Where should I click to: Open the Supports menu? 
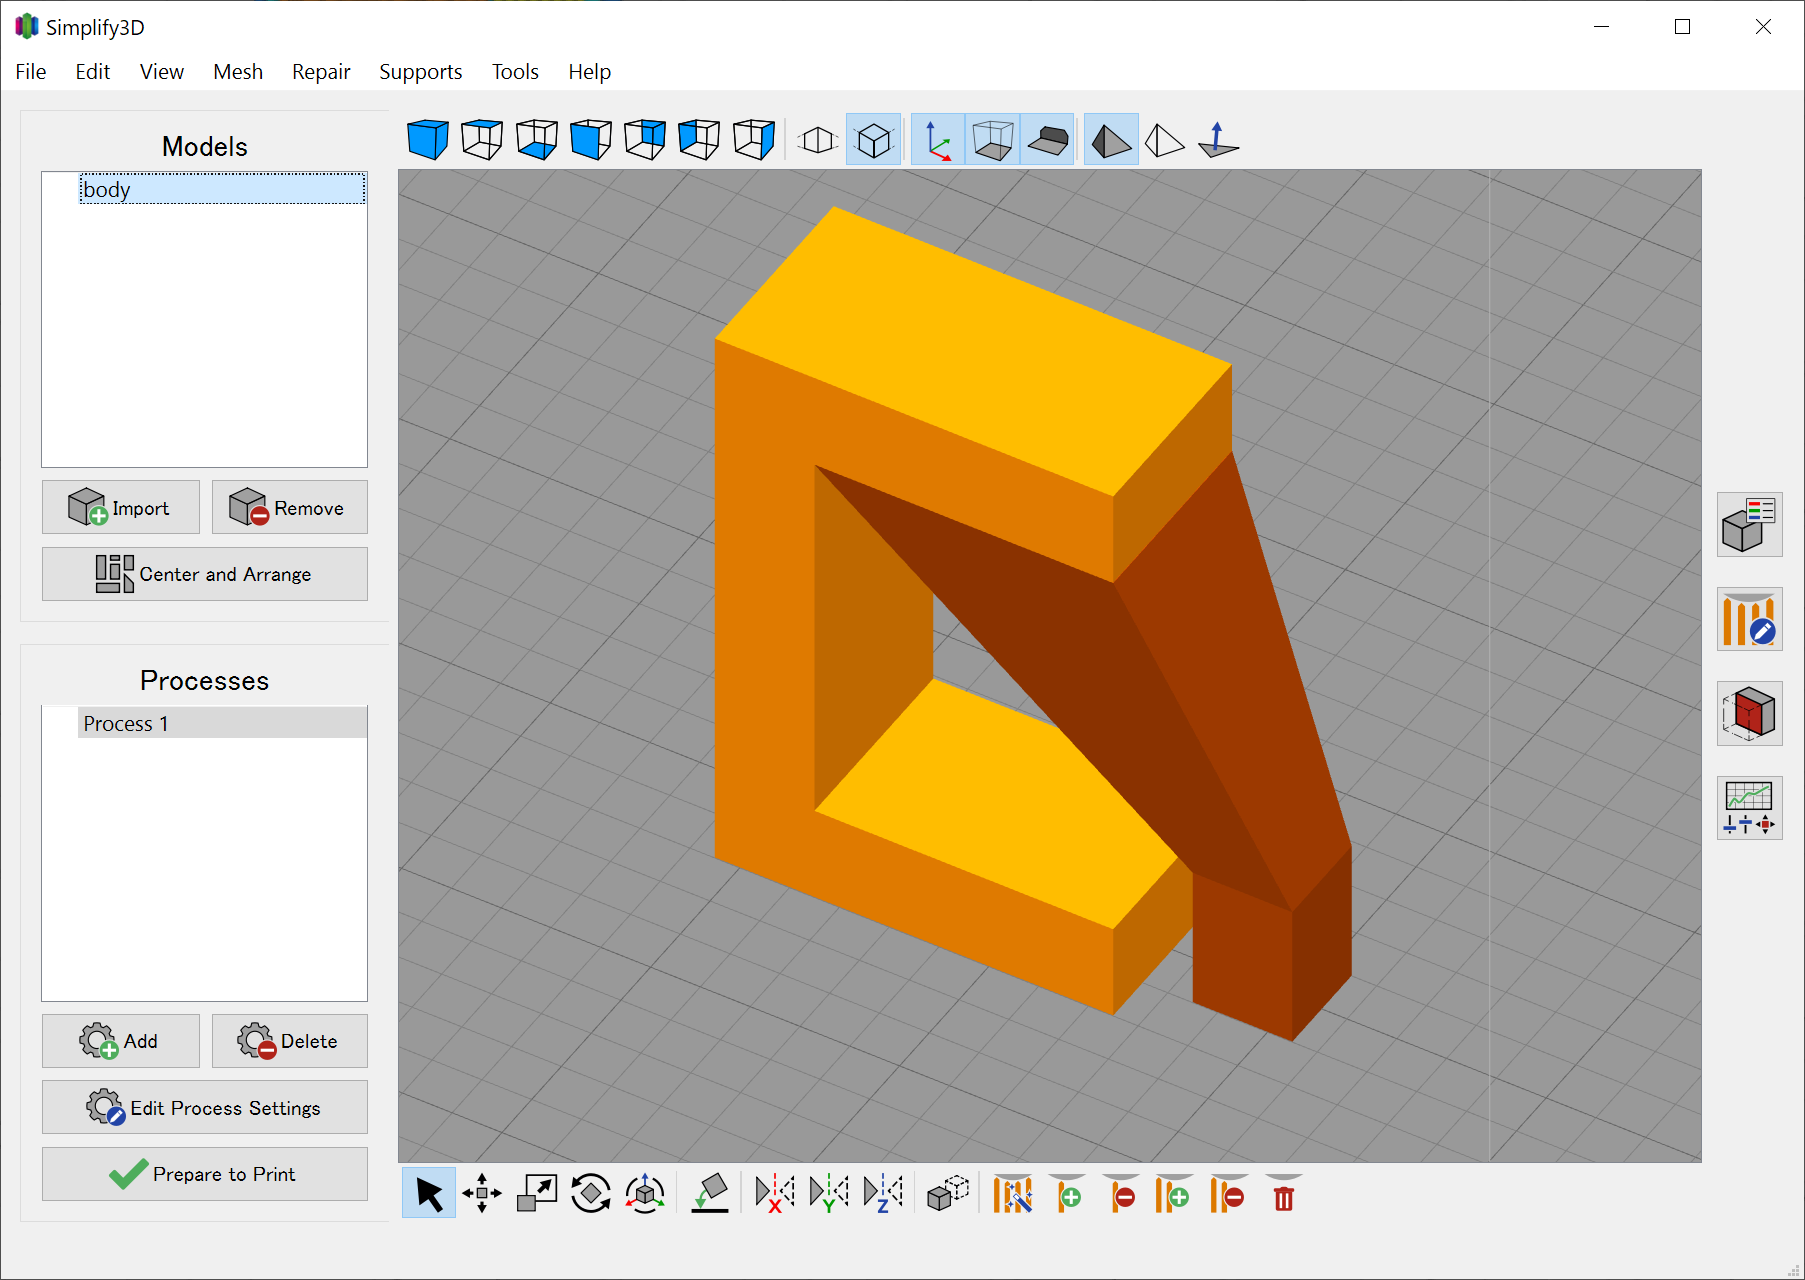coord(421,72)
